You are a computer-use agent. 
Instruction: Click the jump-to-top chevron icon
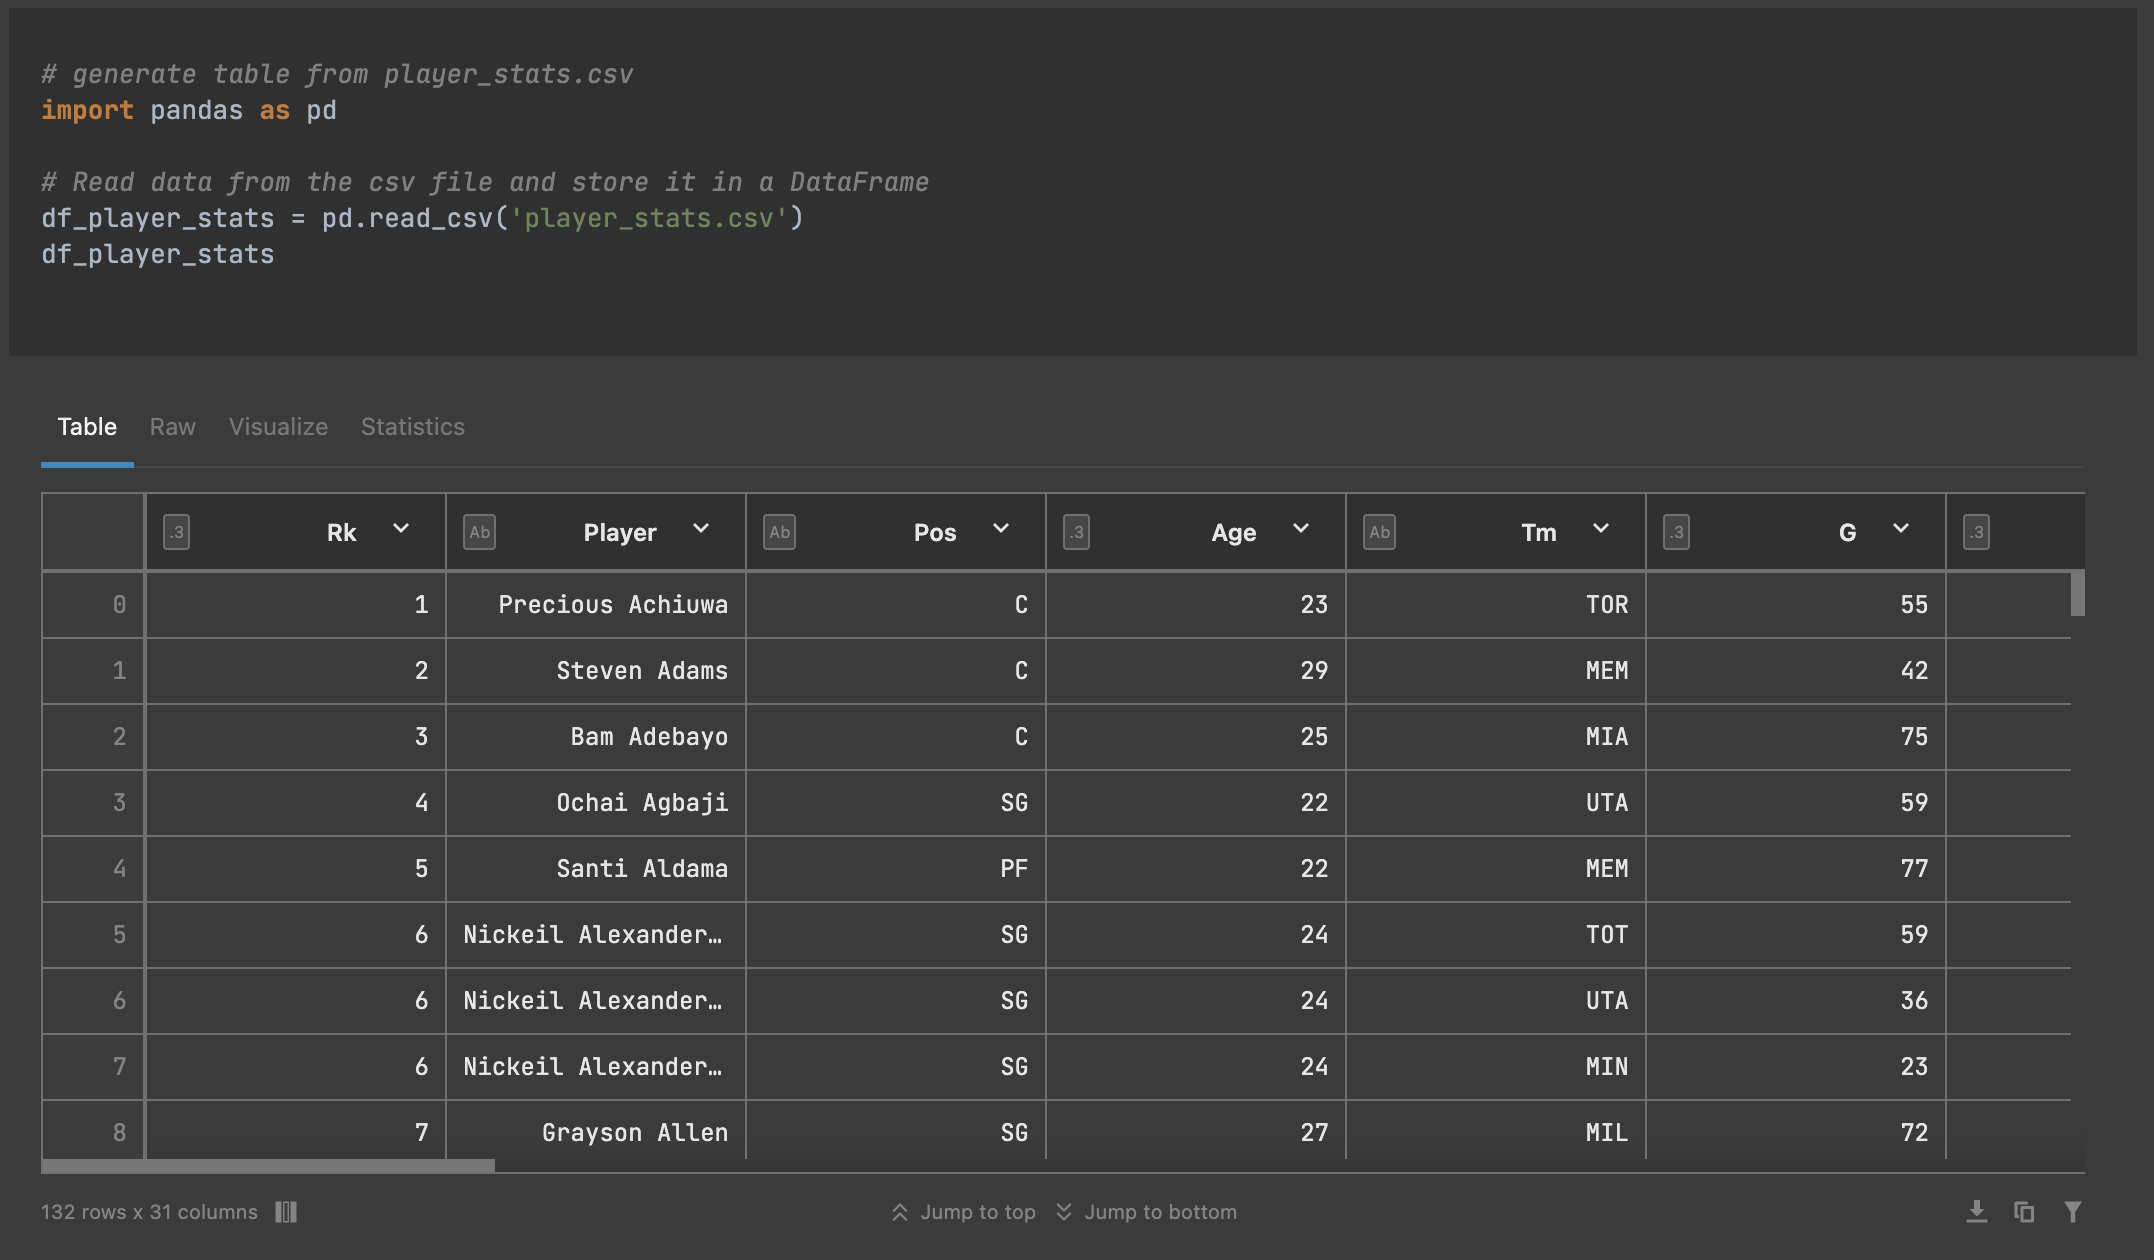coord(898,1211)
